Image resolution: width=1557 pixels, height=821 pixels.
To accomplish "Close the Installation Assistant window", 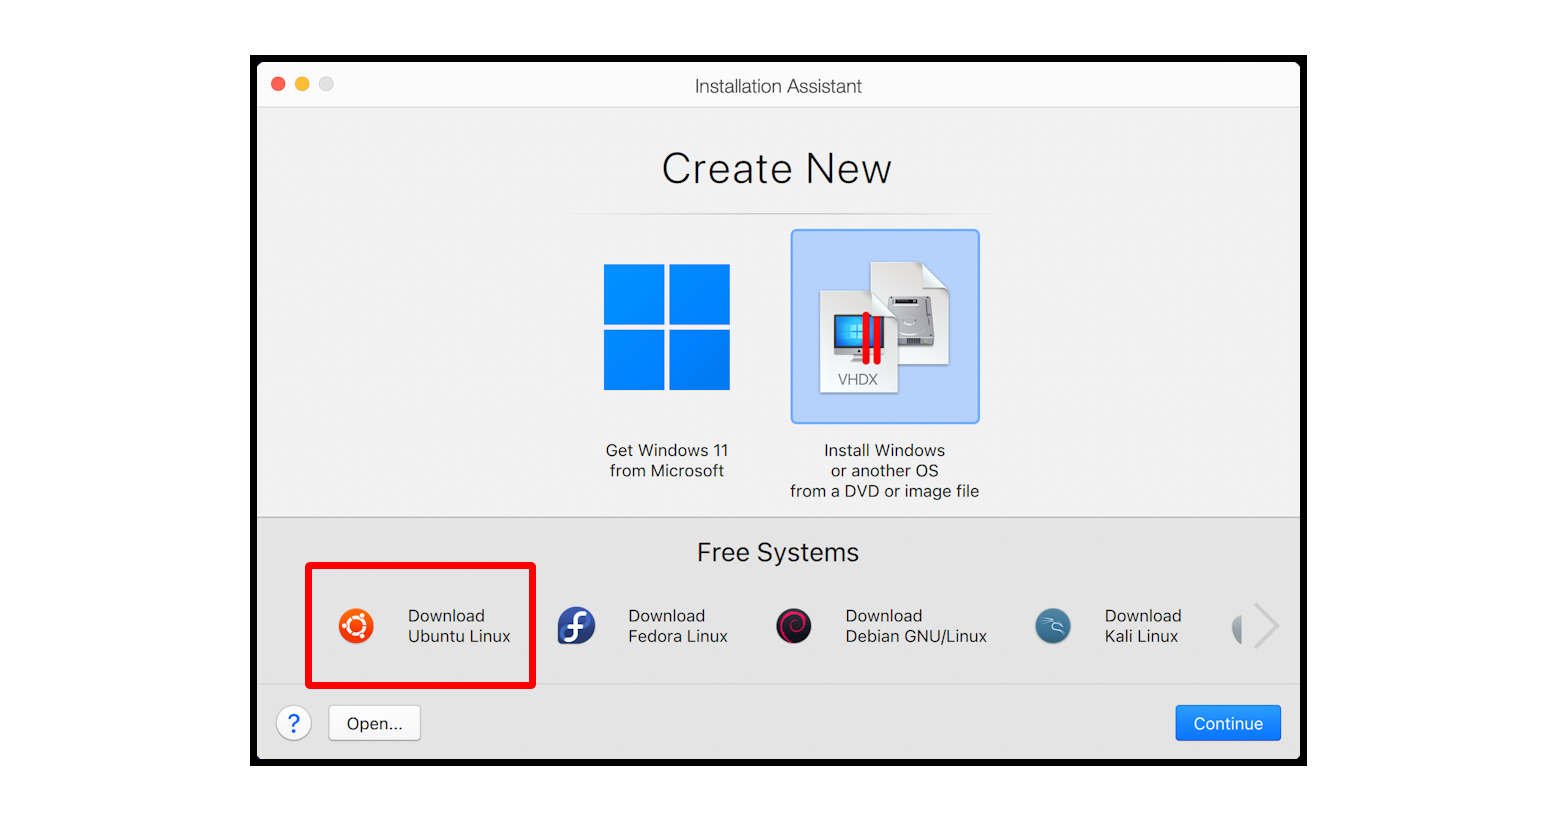I will [x=278, y=84].
